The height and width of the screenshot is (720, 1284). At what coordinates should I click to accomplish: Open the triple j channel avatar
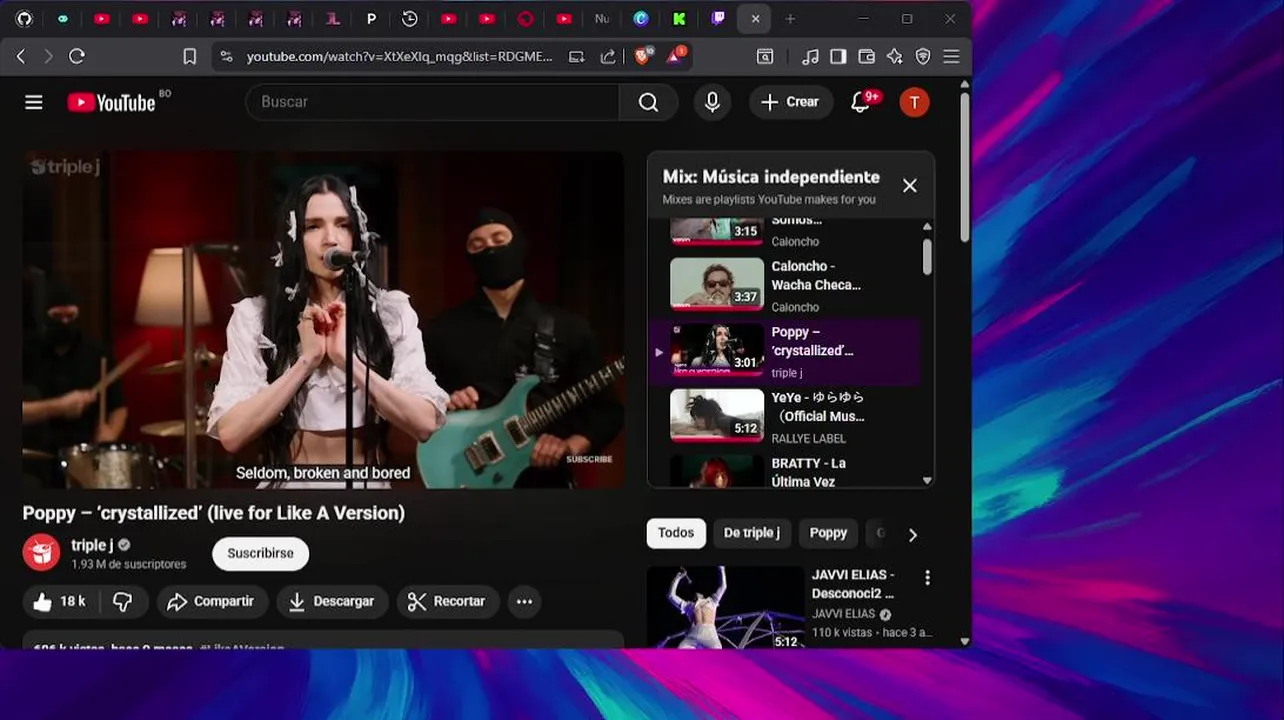tap(41, 553)
